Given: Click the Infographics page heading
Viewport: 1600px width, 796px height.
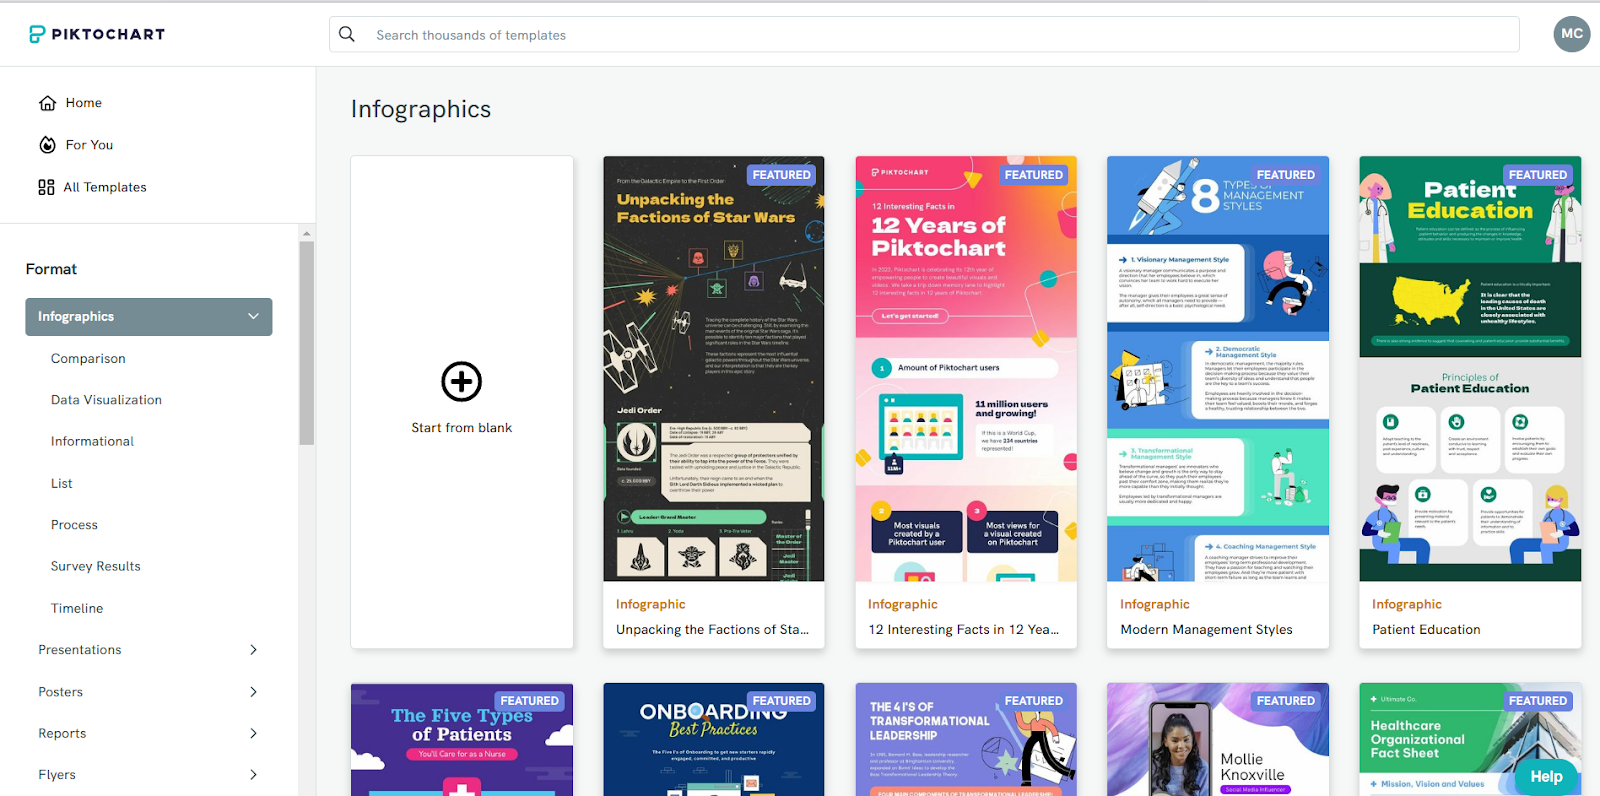Looking at the screenshot, I should 421,109.
